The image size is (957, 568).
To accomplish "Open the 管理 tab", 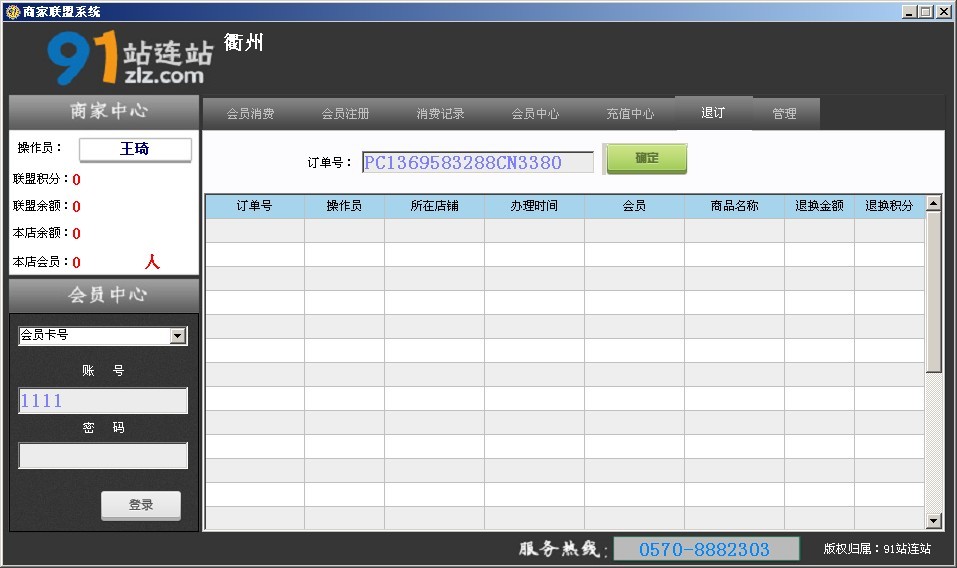I will [x=784, y=114].
